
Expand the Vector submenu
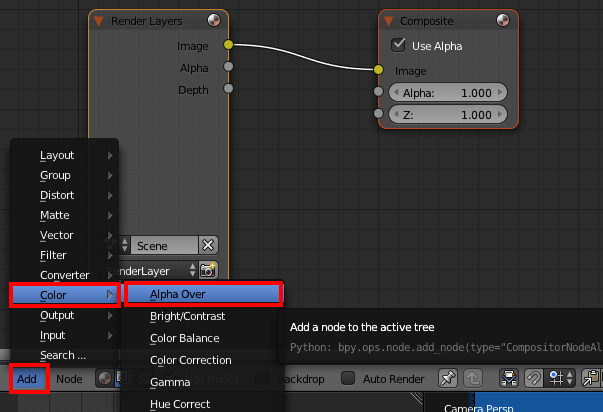64,235
